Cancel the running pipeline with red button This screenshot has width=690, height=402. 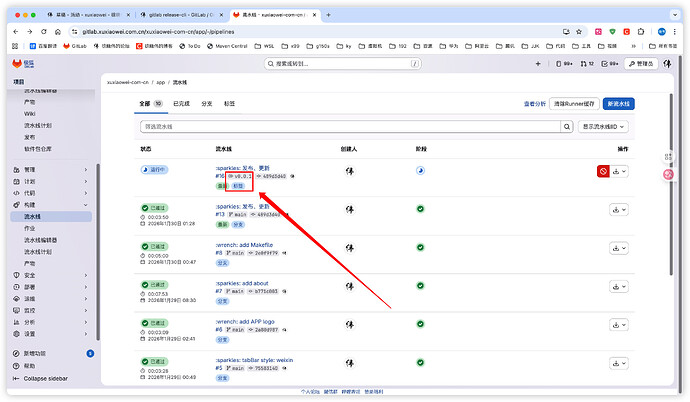pos(603,171)
